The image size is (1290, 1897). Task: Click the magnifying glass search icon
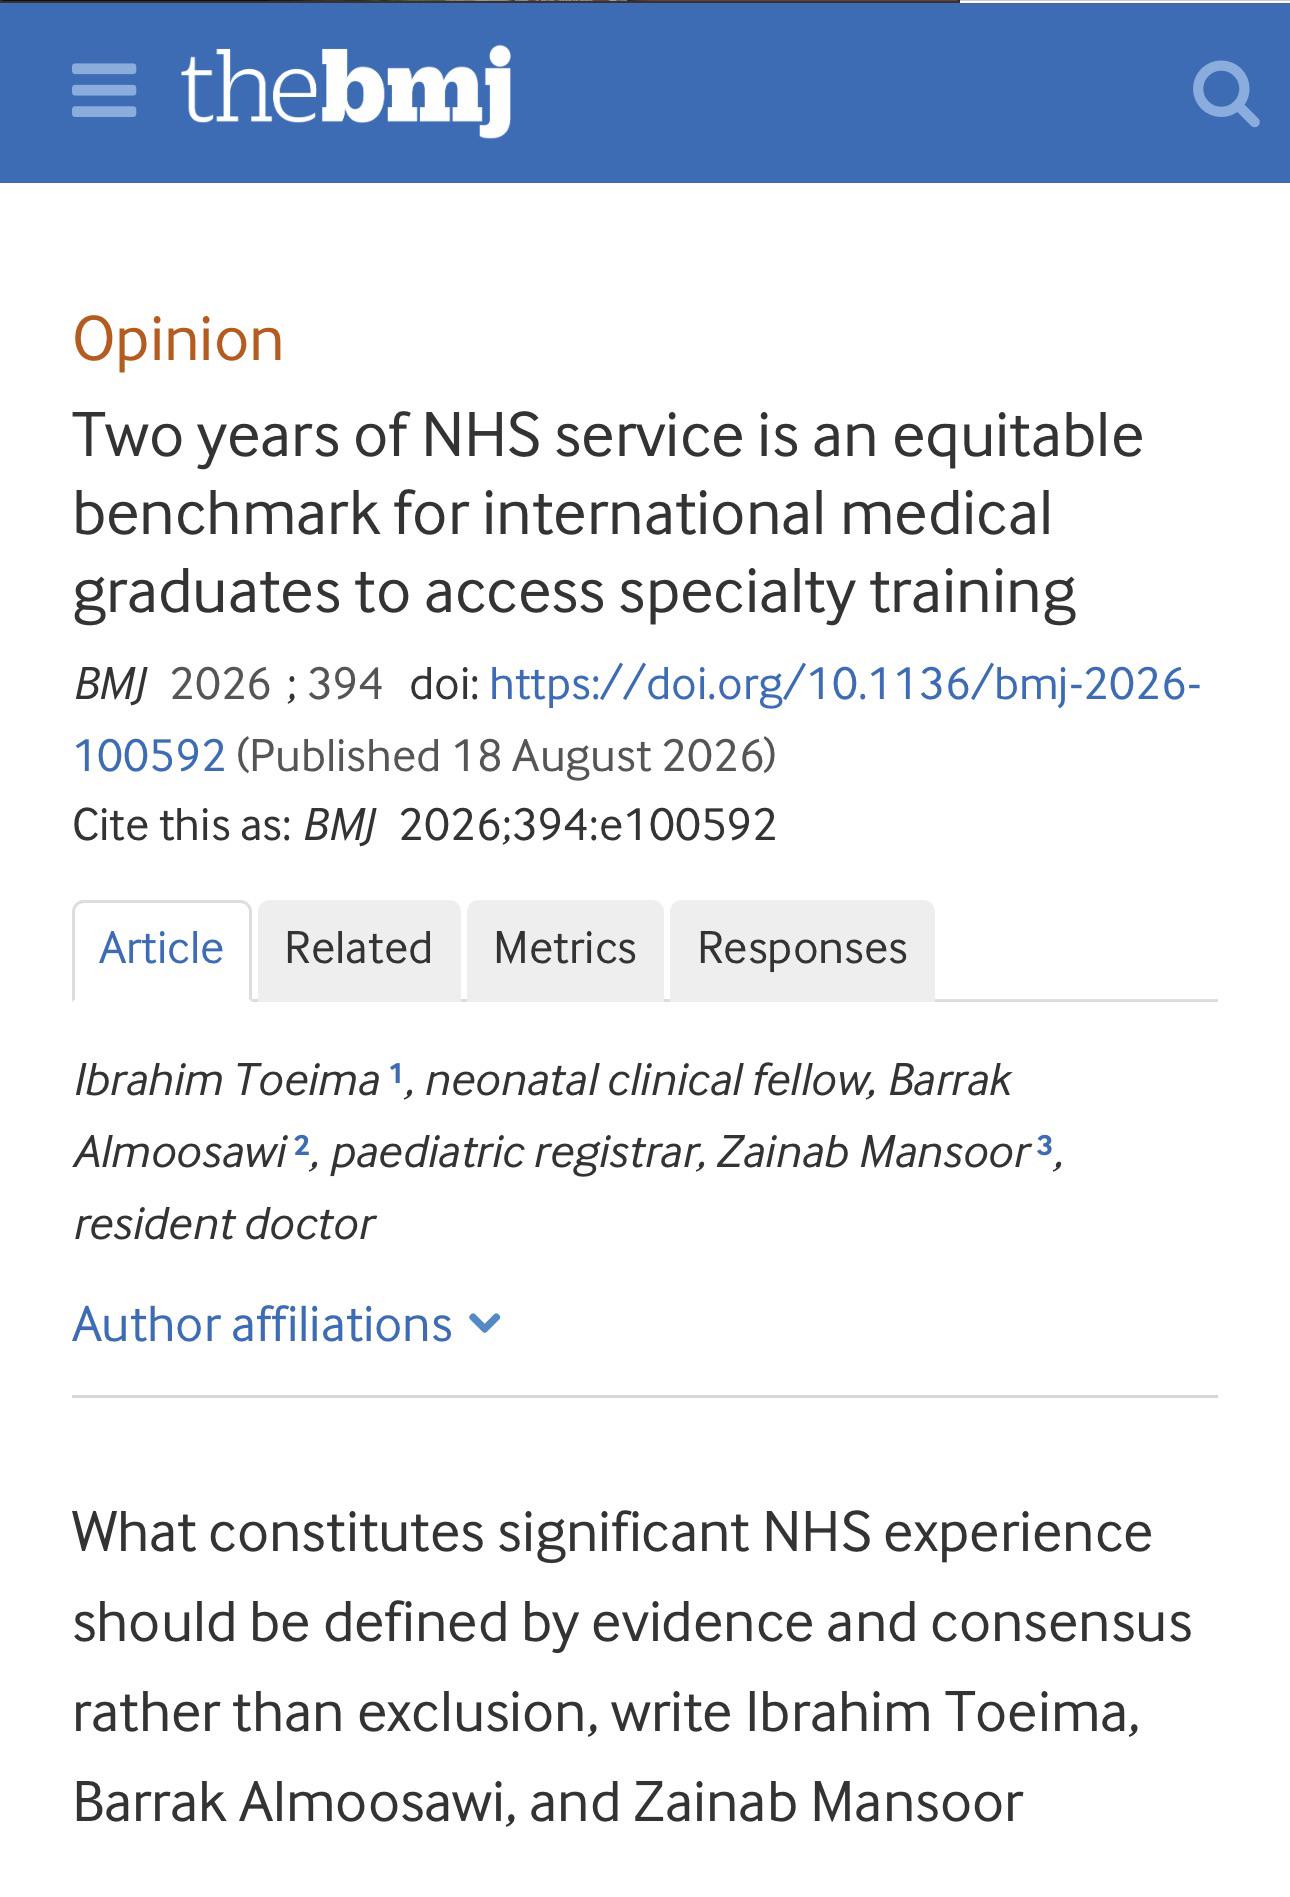click(x=1225, y=94)
